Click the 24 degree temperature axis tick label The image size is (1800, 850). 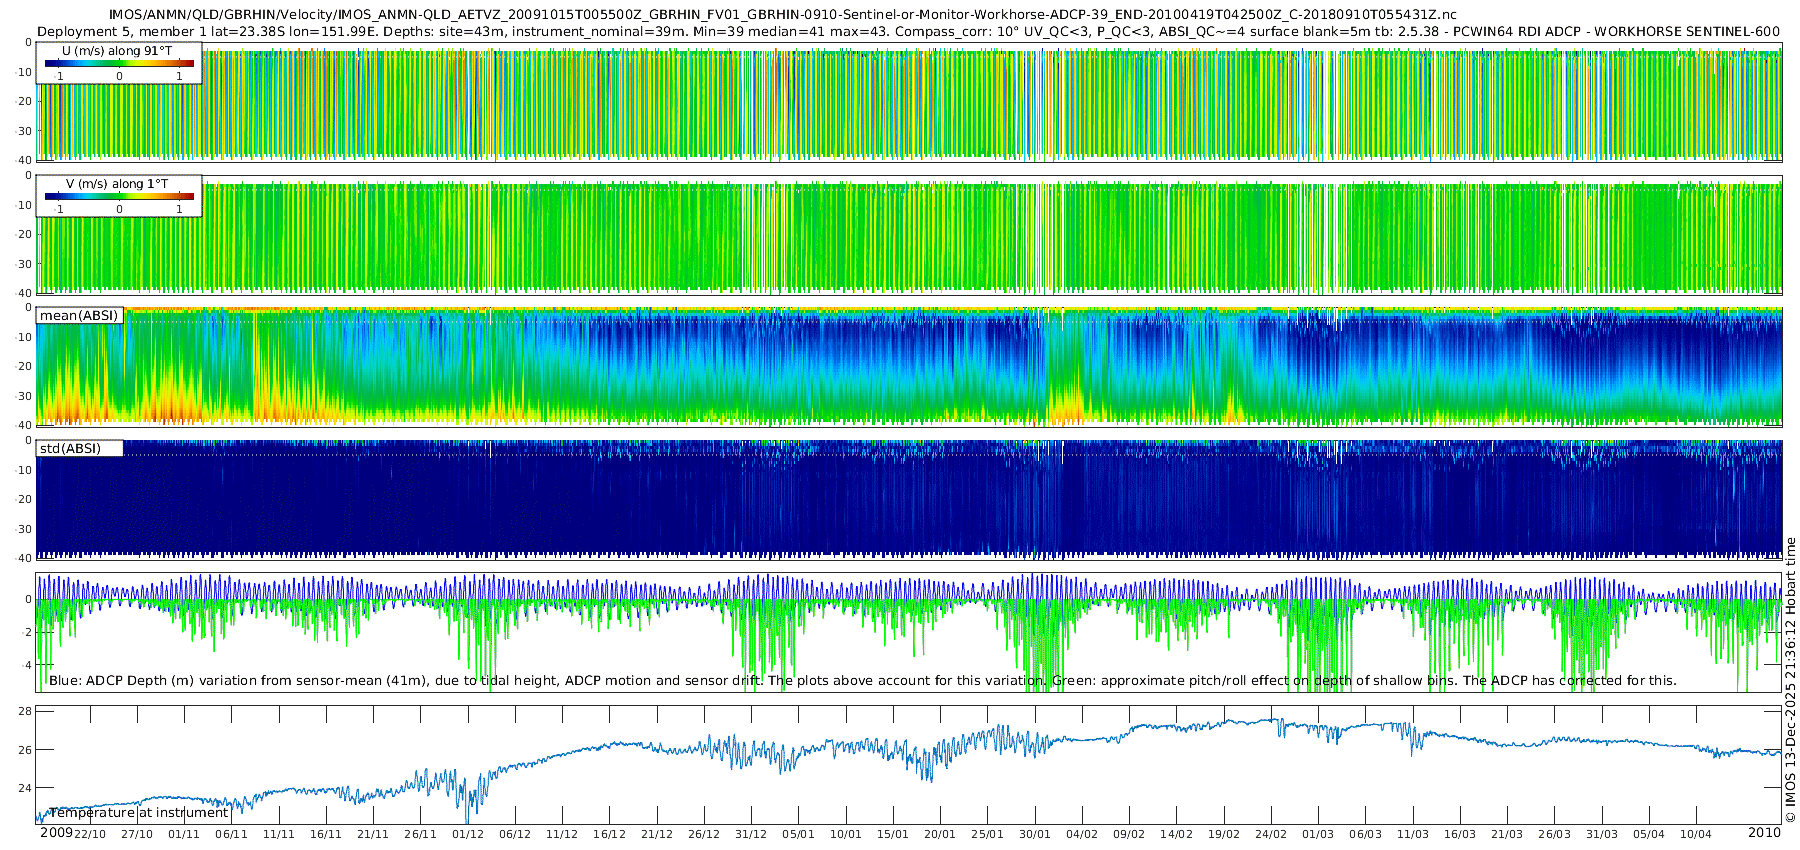(25, 788)
